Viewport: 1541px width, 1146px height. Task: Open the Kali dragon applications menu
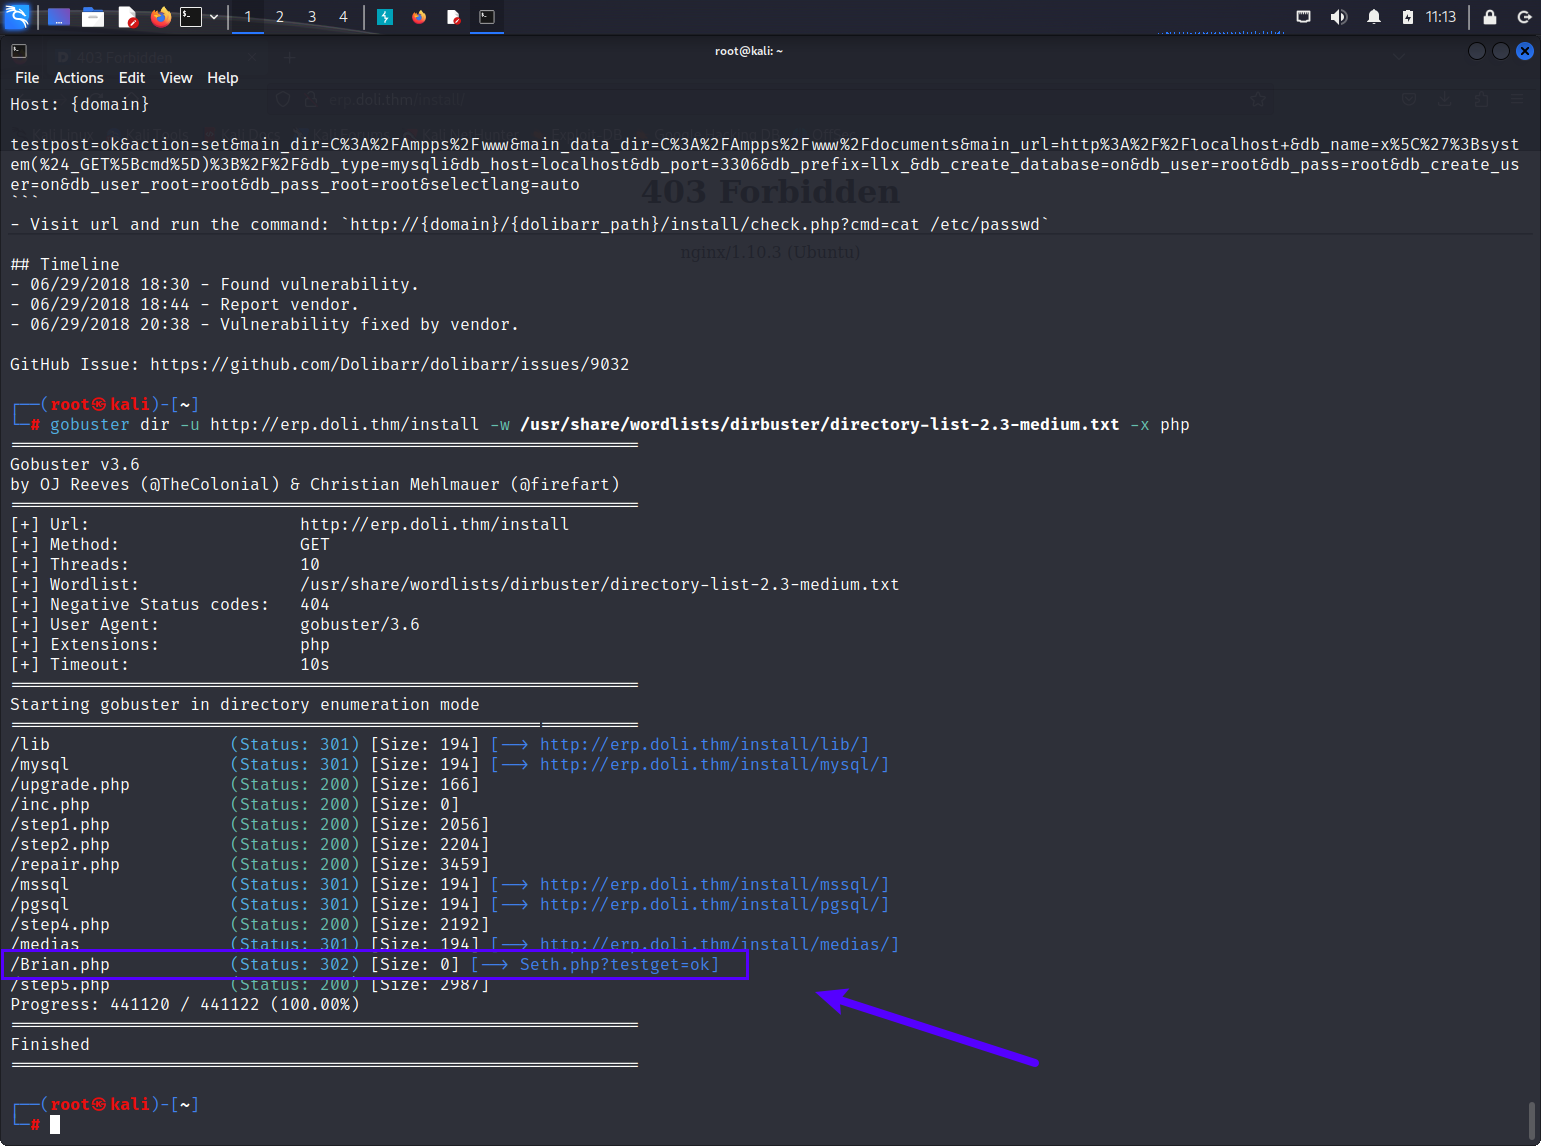[x=18, y=16]
